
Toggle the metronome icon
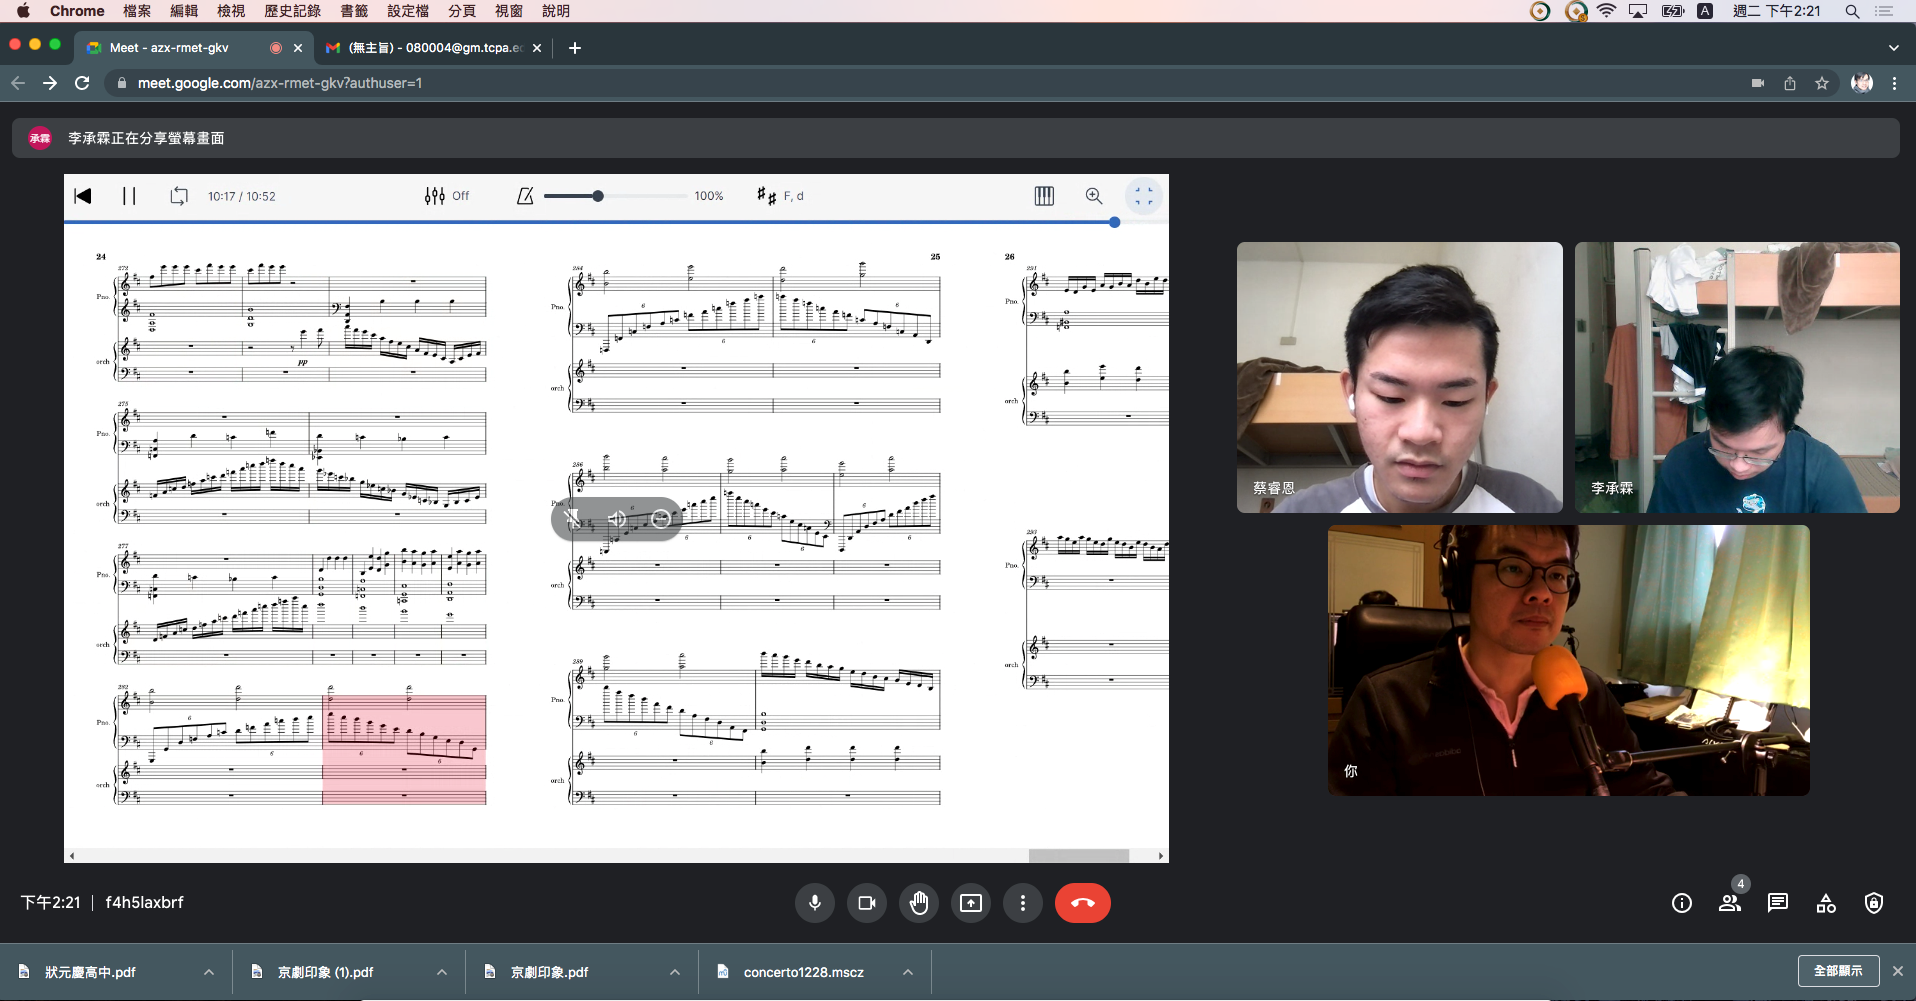coord(525,196)
